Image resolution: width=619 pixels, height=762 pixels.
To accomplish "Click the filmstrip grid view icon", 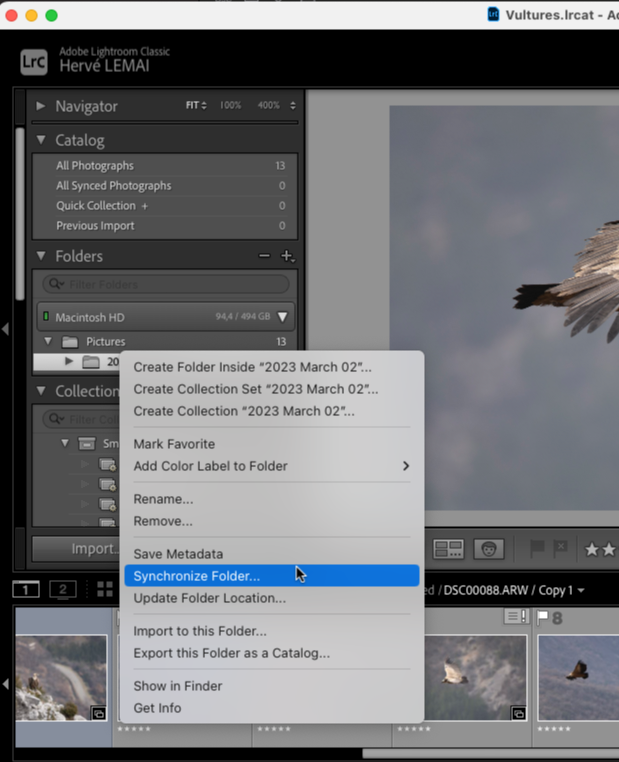I will 105,589.
